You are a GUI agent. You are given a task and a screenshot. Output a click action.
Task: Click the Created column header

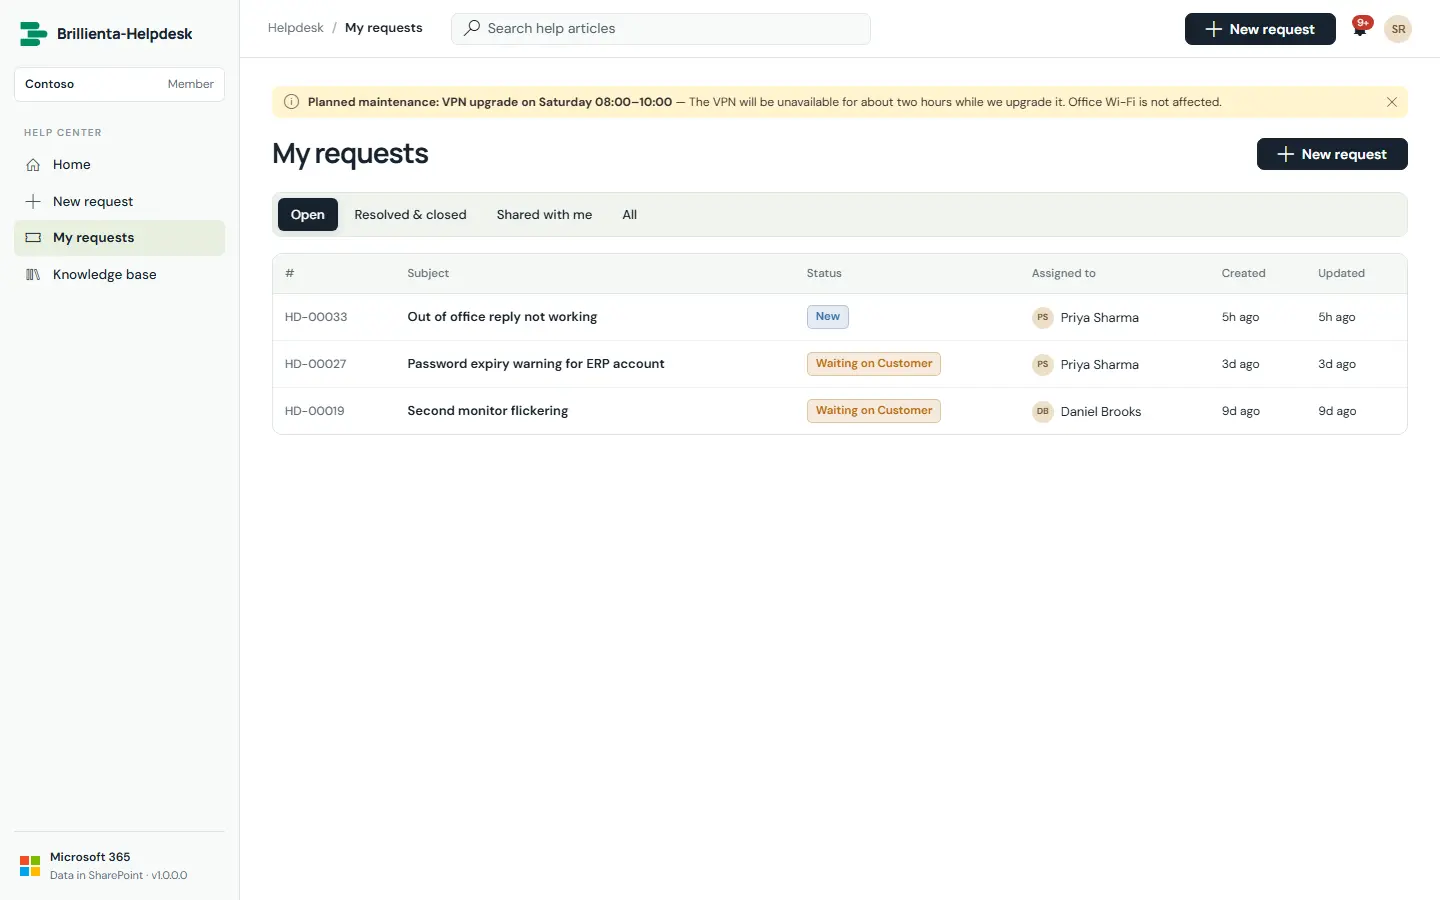1244,273
